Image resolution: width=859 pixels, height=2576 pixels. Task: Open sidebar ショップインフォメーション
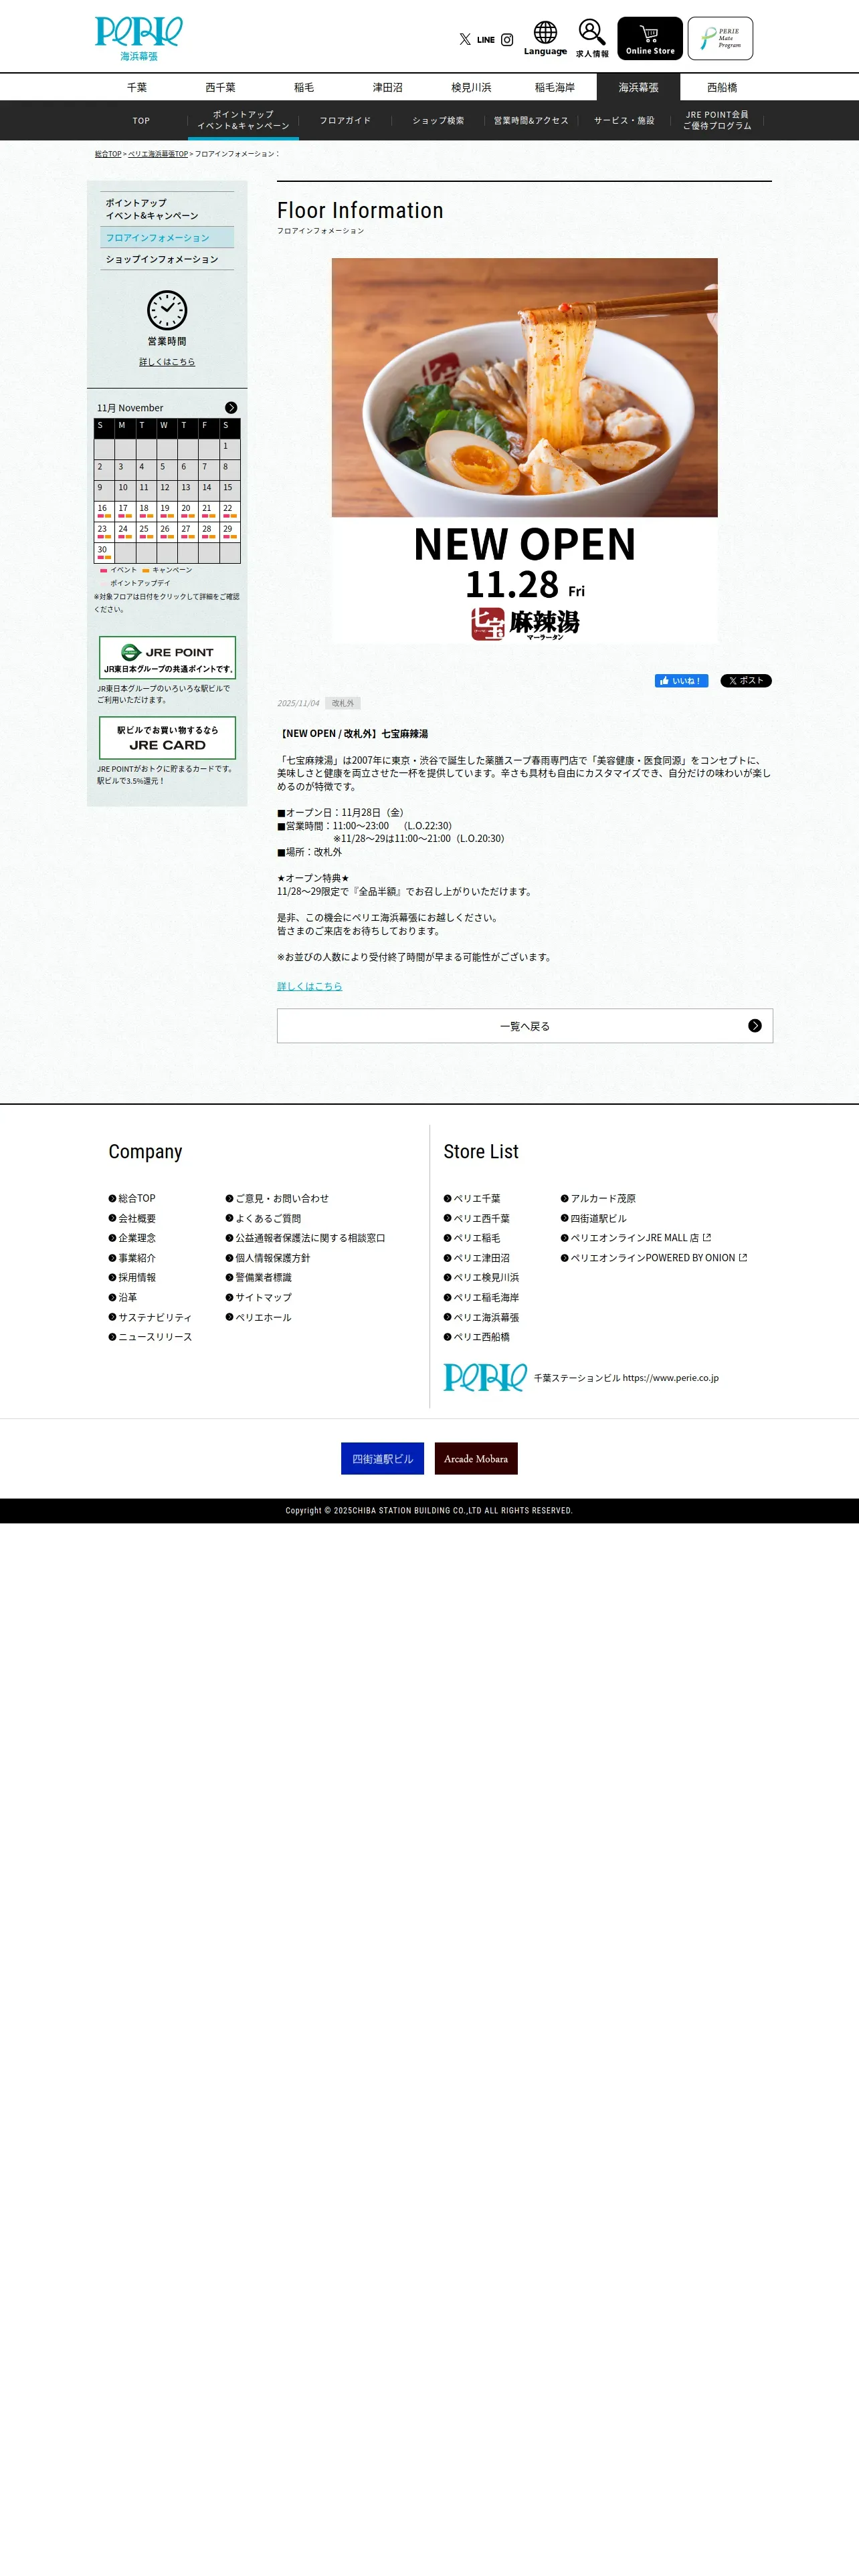[x=167, y=259]
